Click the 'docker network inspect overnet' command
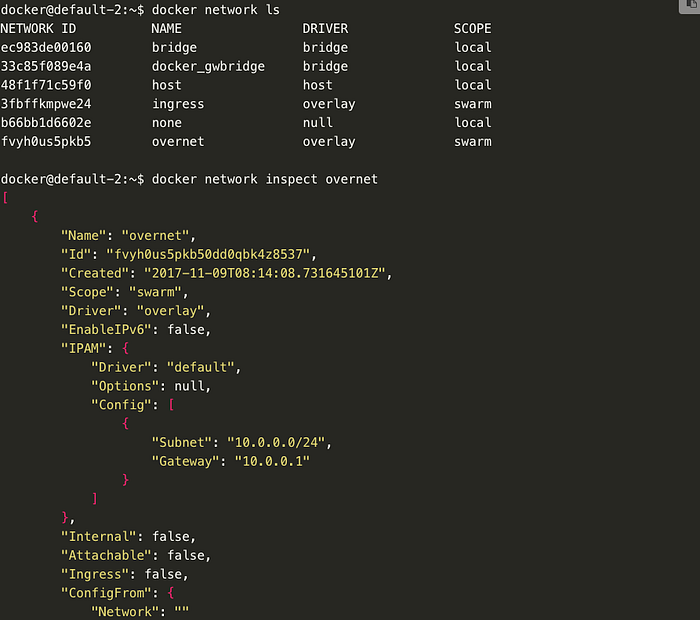Image resolution: width=700 pixels, height=620 pixels. tap(265, 179)
